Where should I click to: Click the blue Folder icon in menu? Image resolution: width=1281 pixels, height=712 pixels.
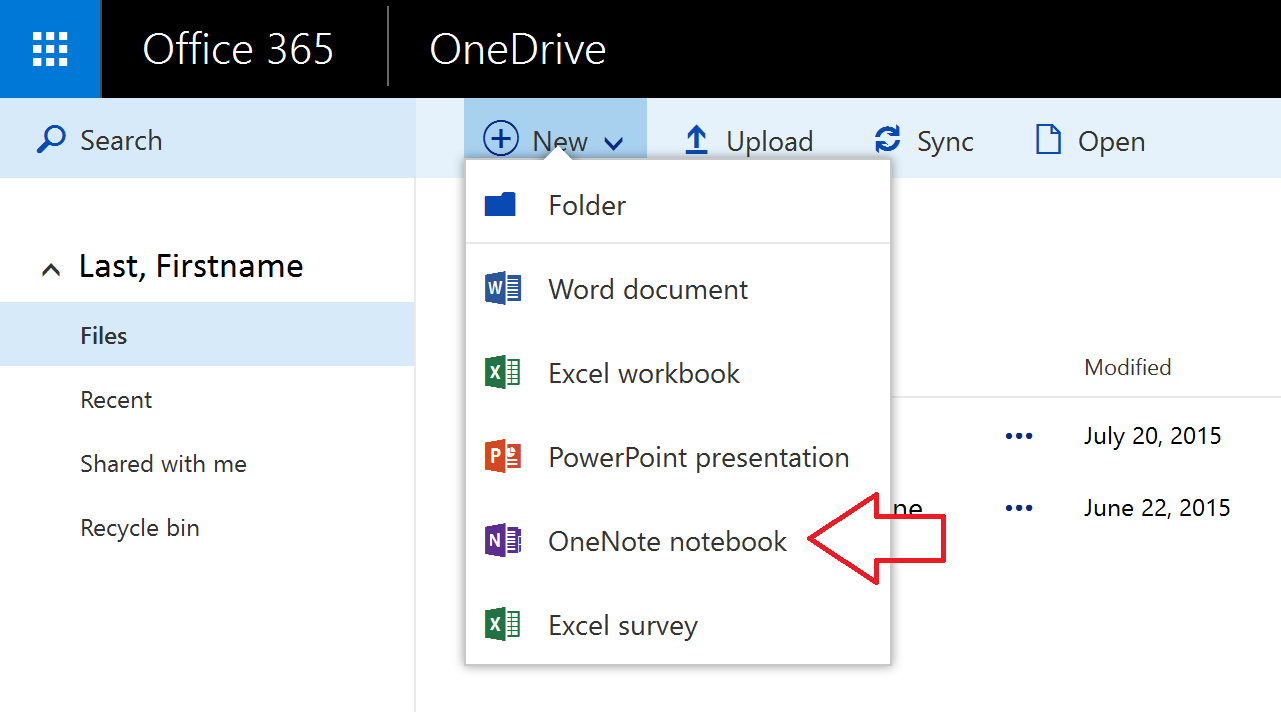coord(500,205)
